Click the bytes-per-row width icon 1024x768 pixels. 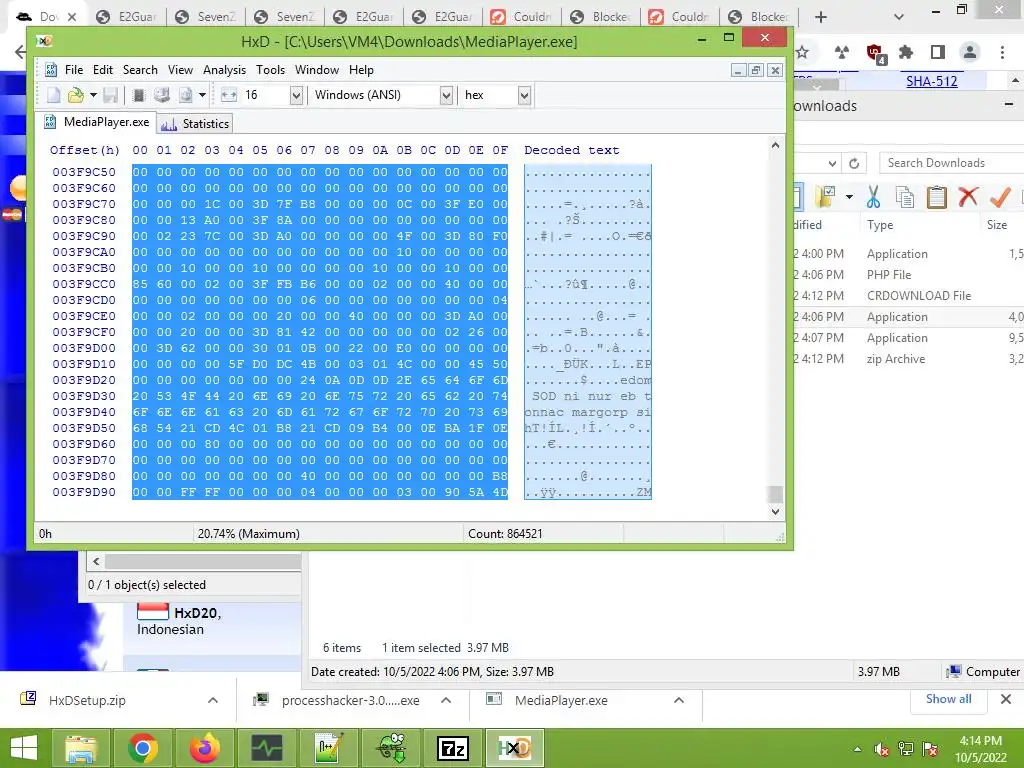coord(229,95)
